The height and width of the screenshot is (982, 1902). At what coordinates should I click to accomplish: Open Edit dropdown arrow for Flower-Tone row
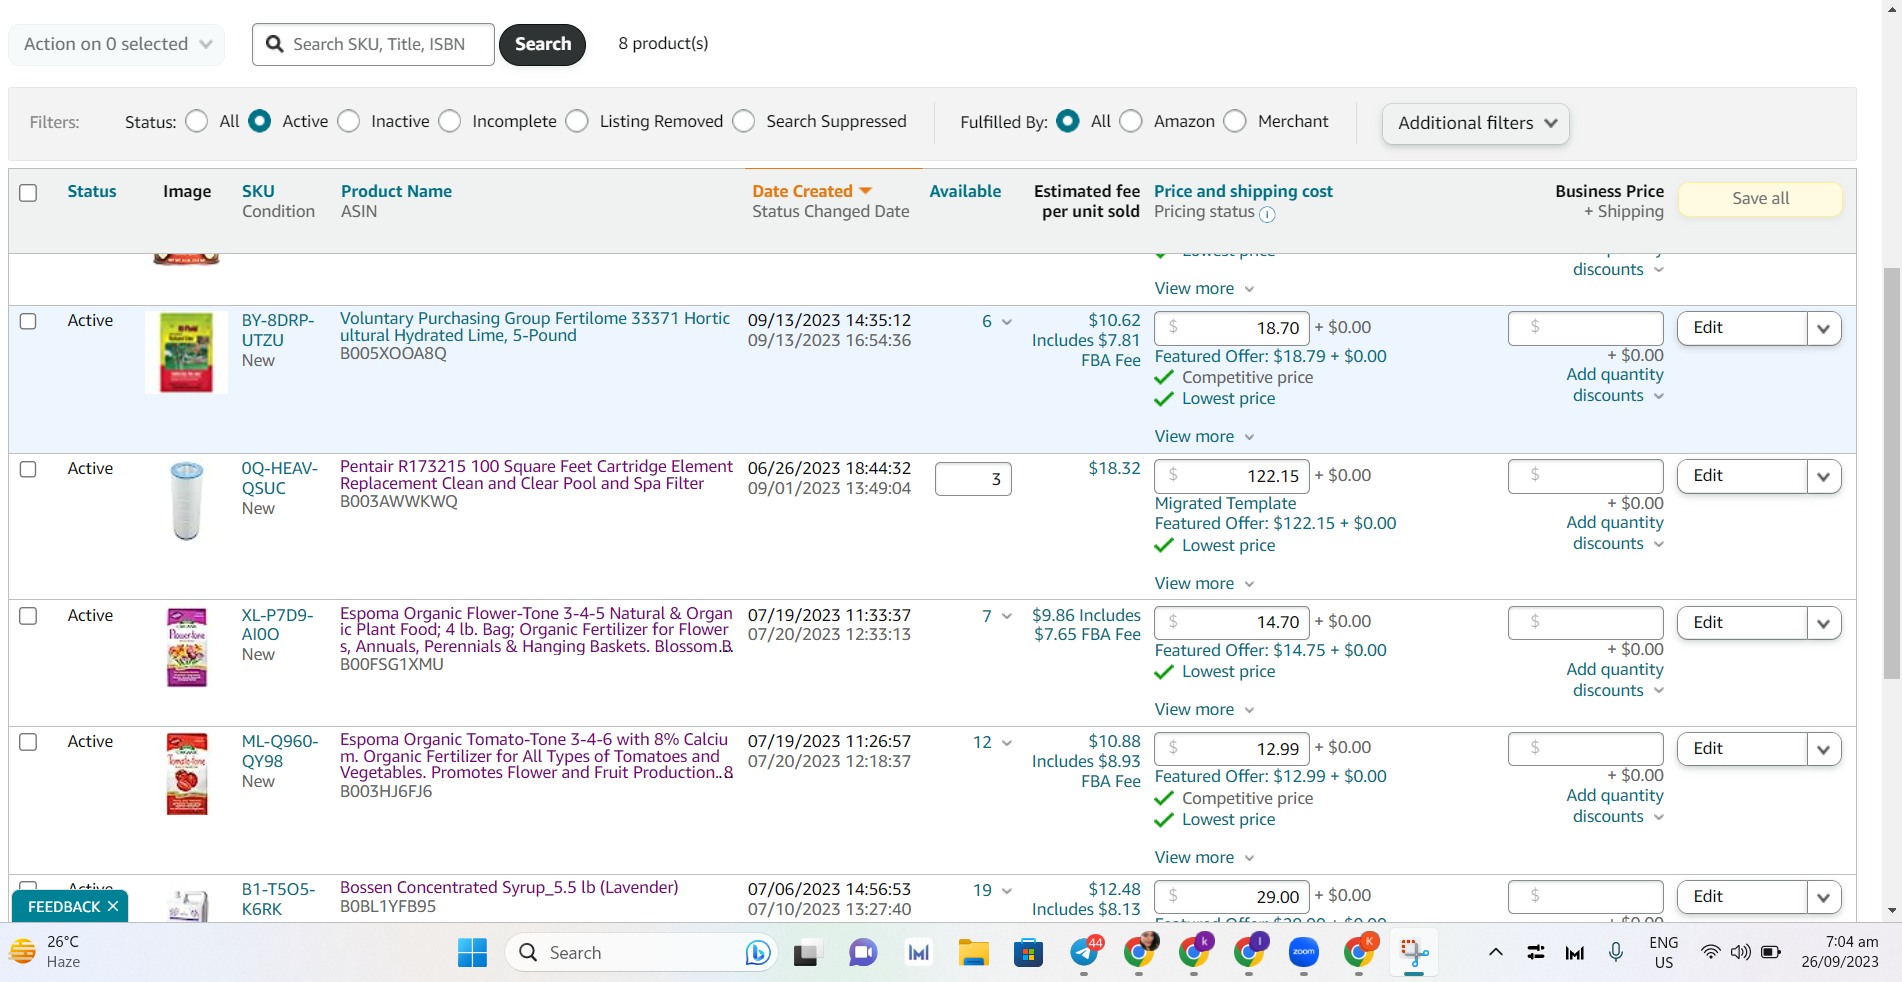tap(1824, 623)
